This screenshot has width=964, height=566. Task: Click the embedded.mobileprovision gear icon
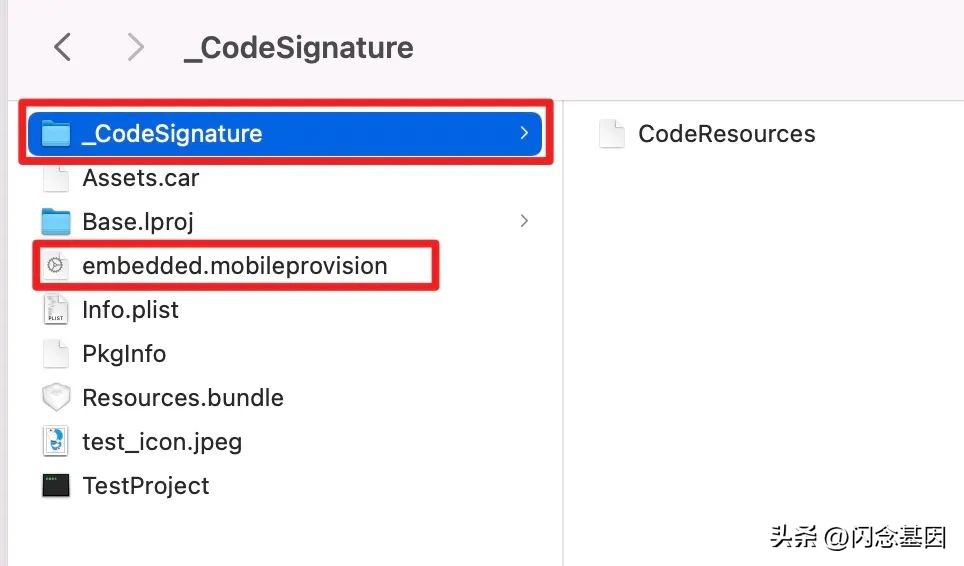56,266
